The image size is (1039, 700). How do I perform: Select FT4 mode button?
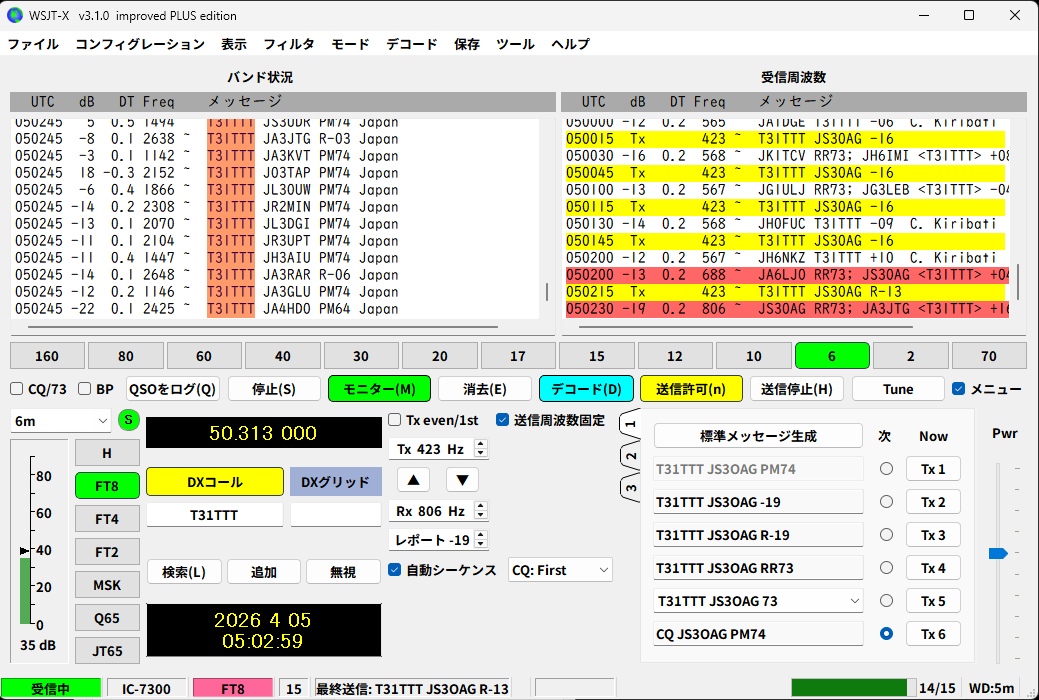(x=107, y=519)
